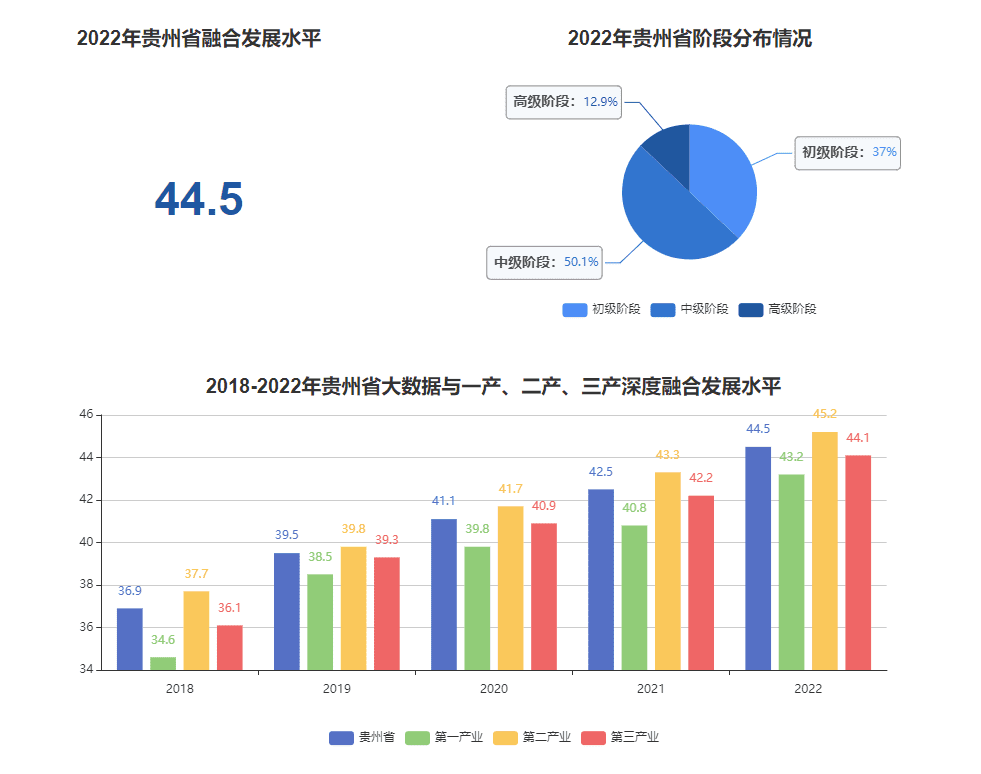Click the 2018 第一产业 bar valued 34.6
The image size is (981, 774).
click(163, 663)
